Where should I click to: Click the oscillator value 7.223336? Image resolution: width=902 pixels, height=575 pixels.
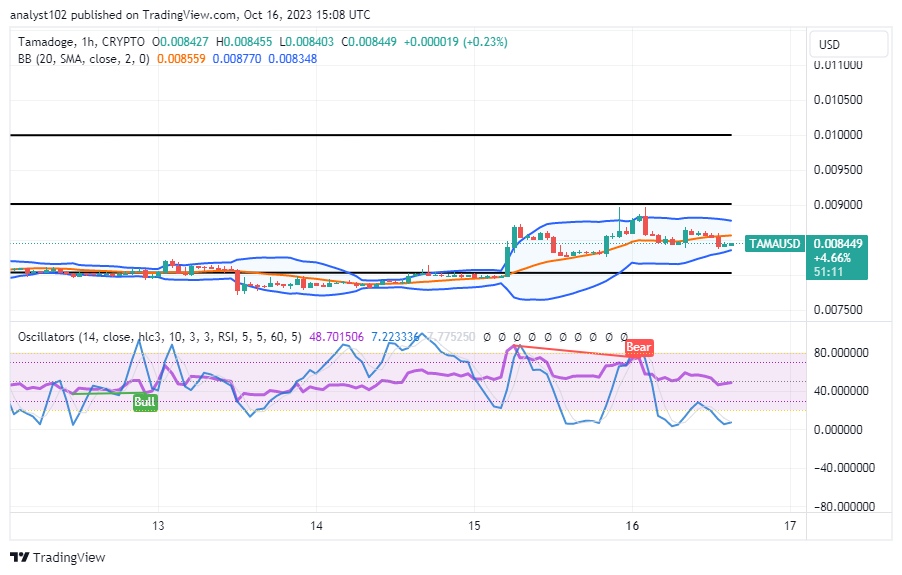395,337
